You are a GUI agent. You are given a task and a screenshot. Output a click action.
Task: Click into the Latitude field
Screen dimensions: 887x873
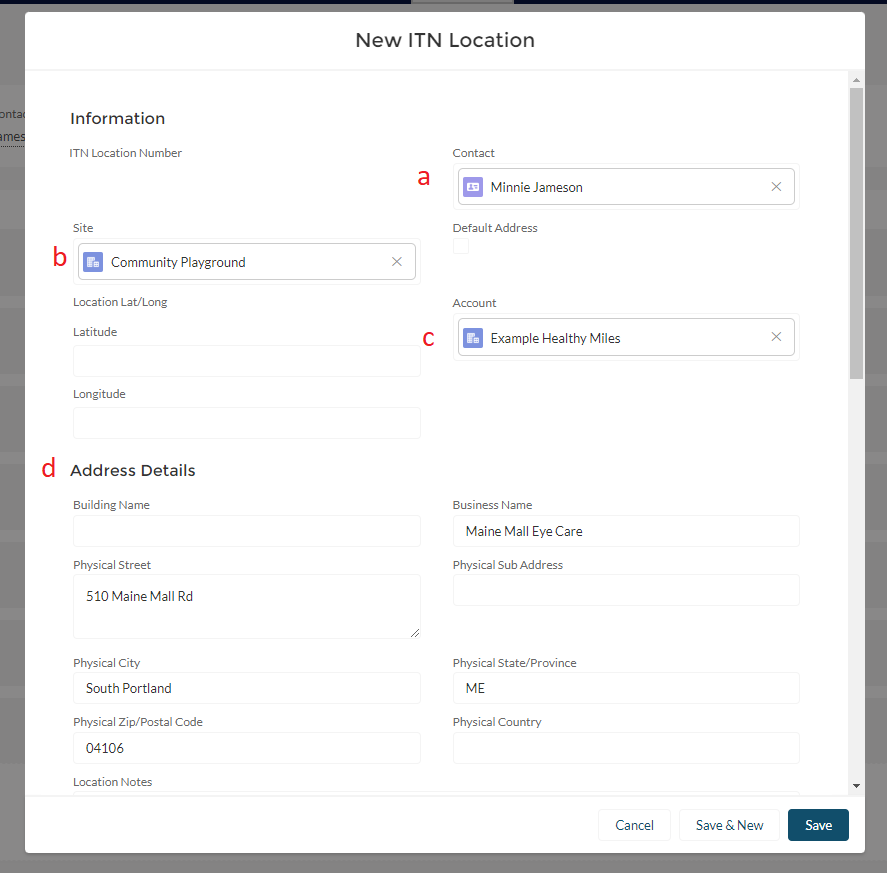[x=246, y=361]
